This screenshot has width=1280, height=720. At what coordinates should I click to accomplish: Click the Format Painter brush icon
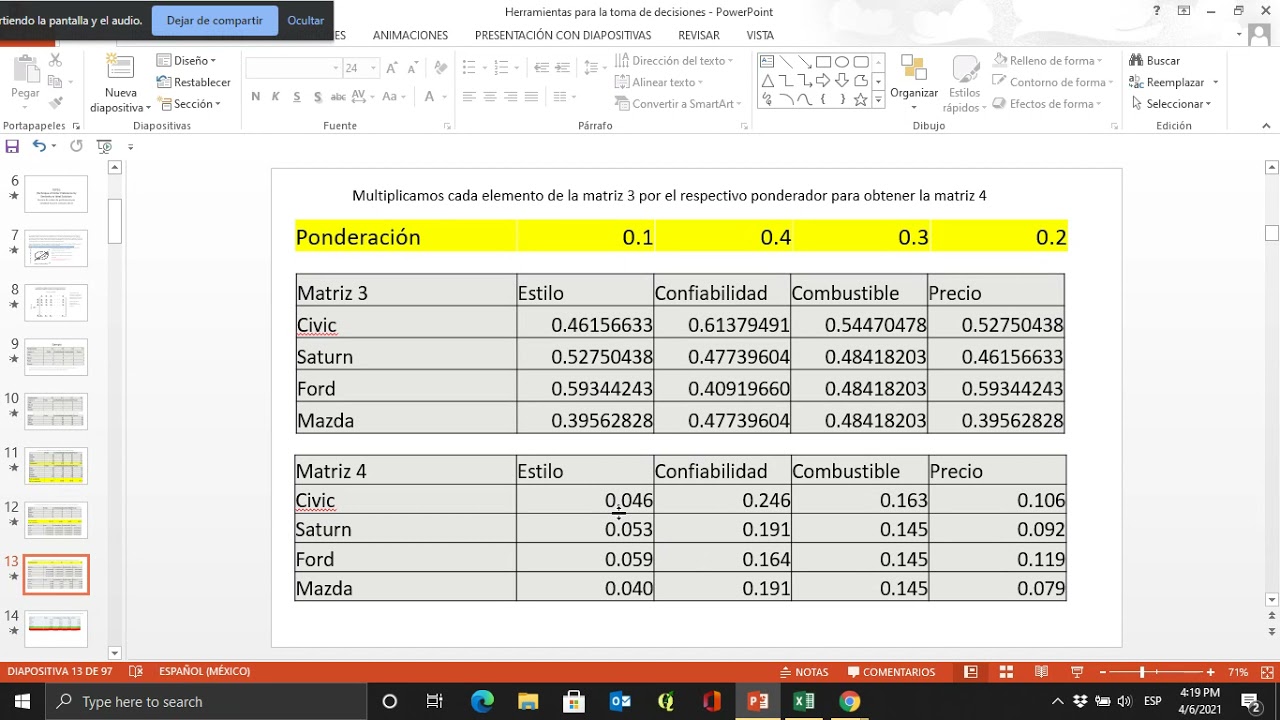55,103
